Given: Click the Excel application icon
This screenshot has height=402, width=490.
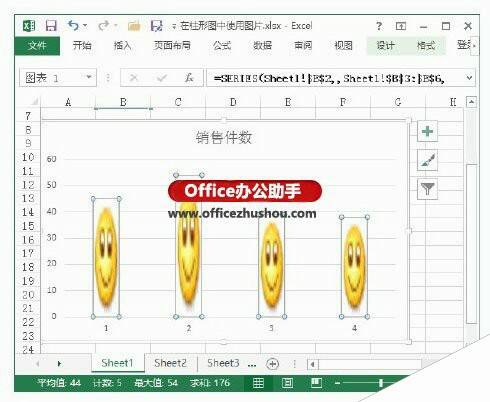Looking at the screenshot, I should [x=29, y=26].
